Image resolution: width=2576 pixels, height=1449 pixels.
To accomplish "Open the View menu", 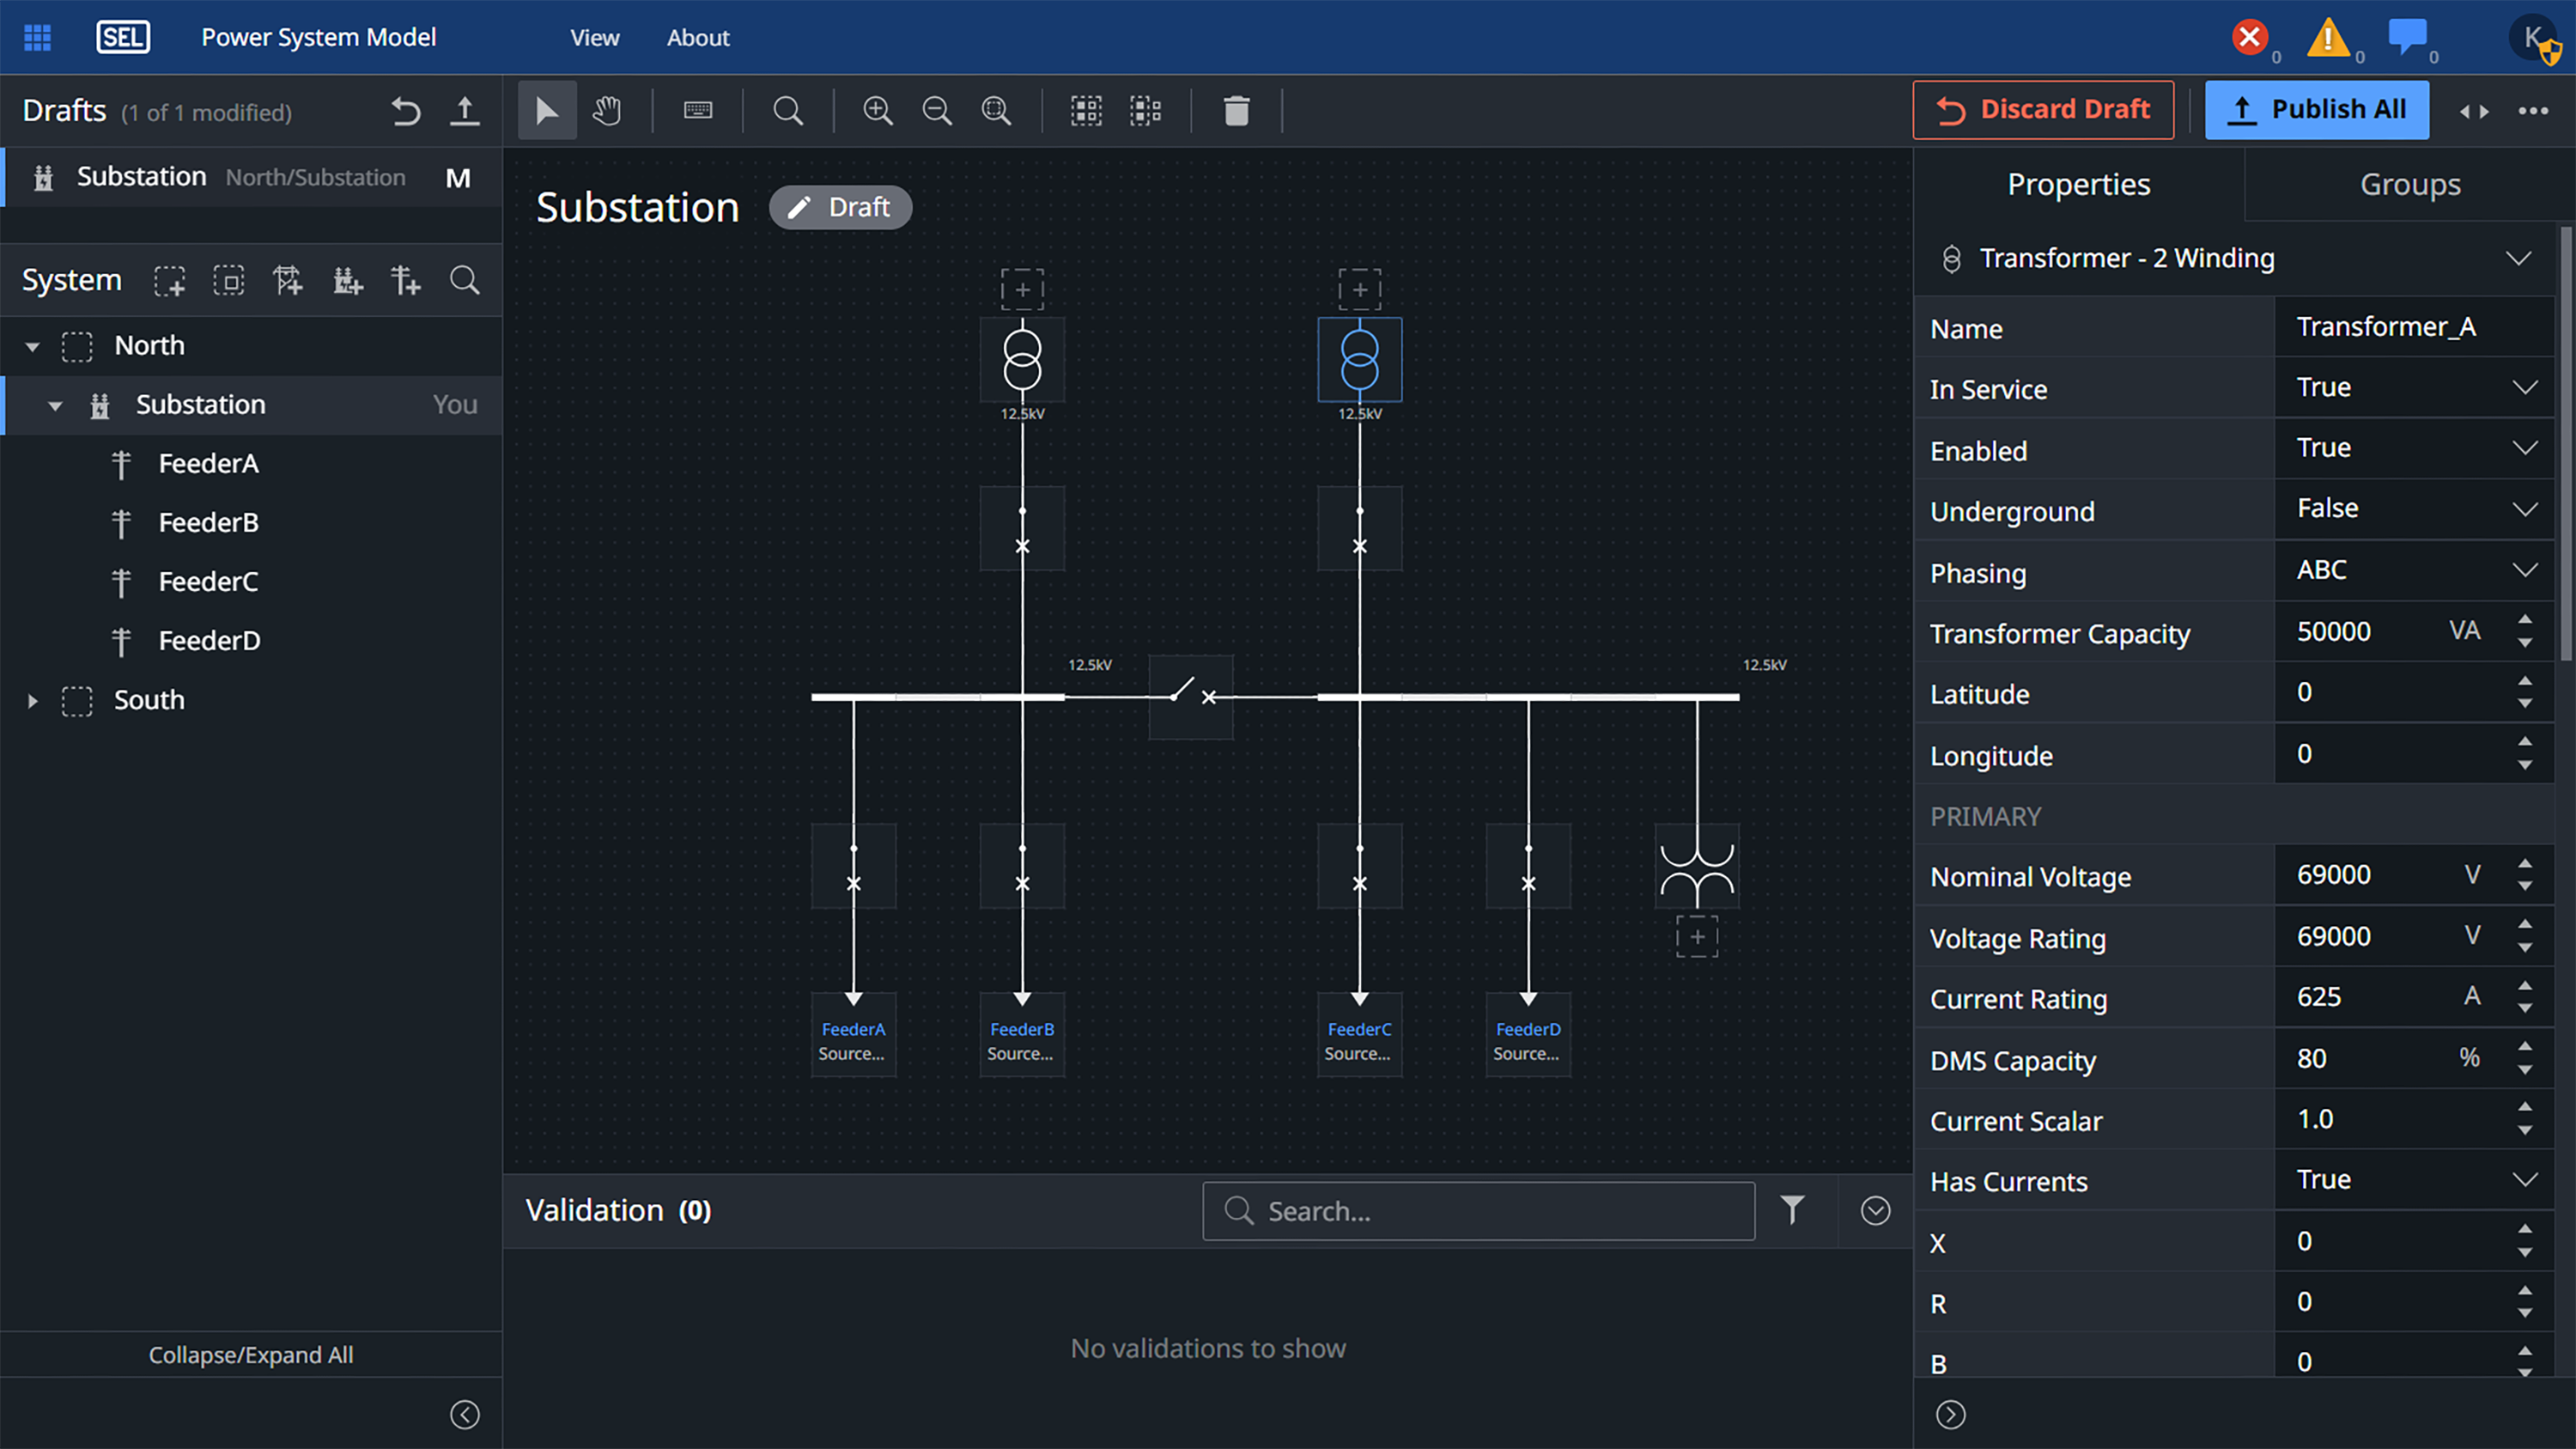I will click(594, 38).
